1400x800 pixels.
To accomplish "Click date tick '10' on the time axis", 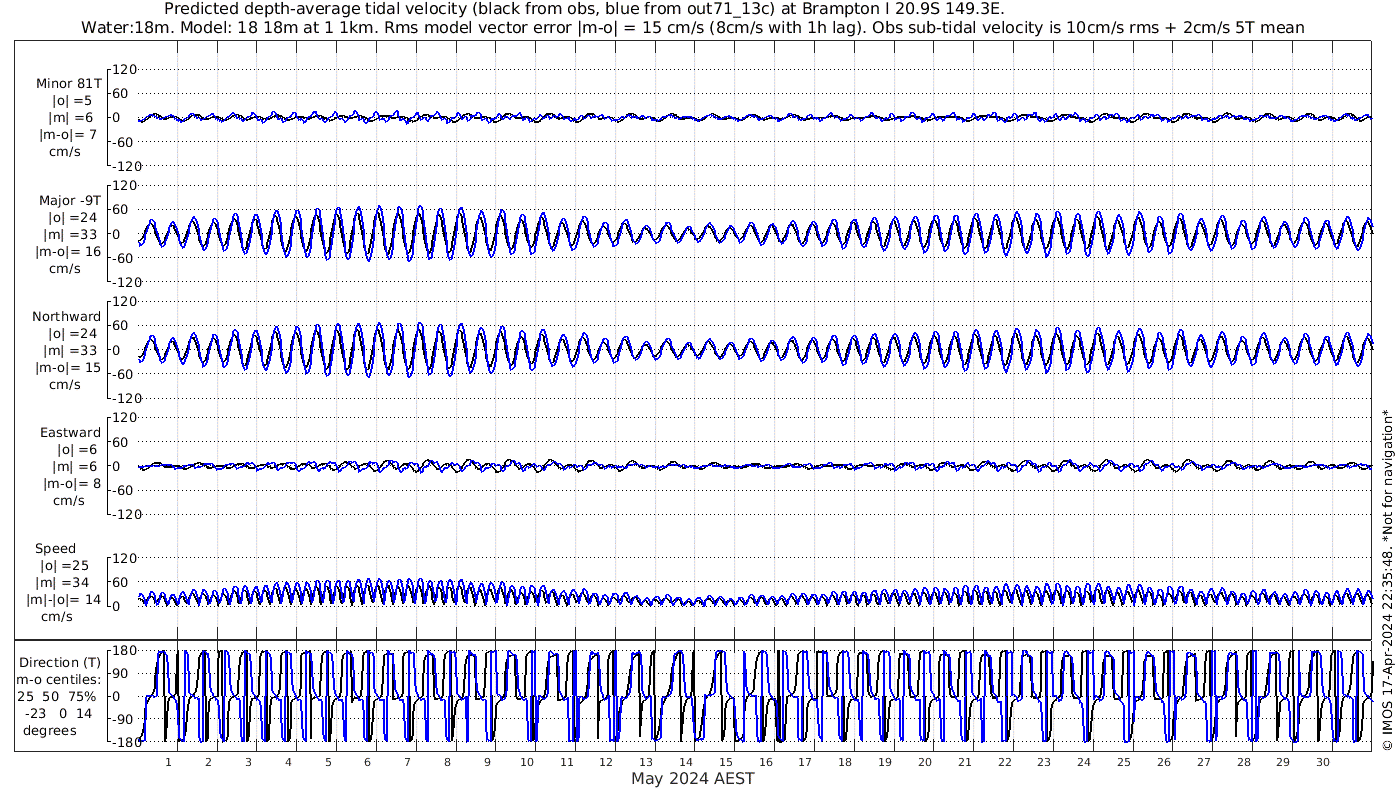I will point(527,762).
